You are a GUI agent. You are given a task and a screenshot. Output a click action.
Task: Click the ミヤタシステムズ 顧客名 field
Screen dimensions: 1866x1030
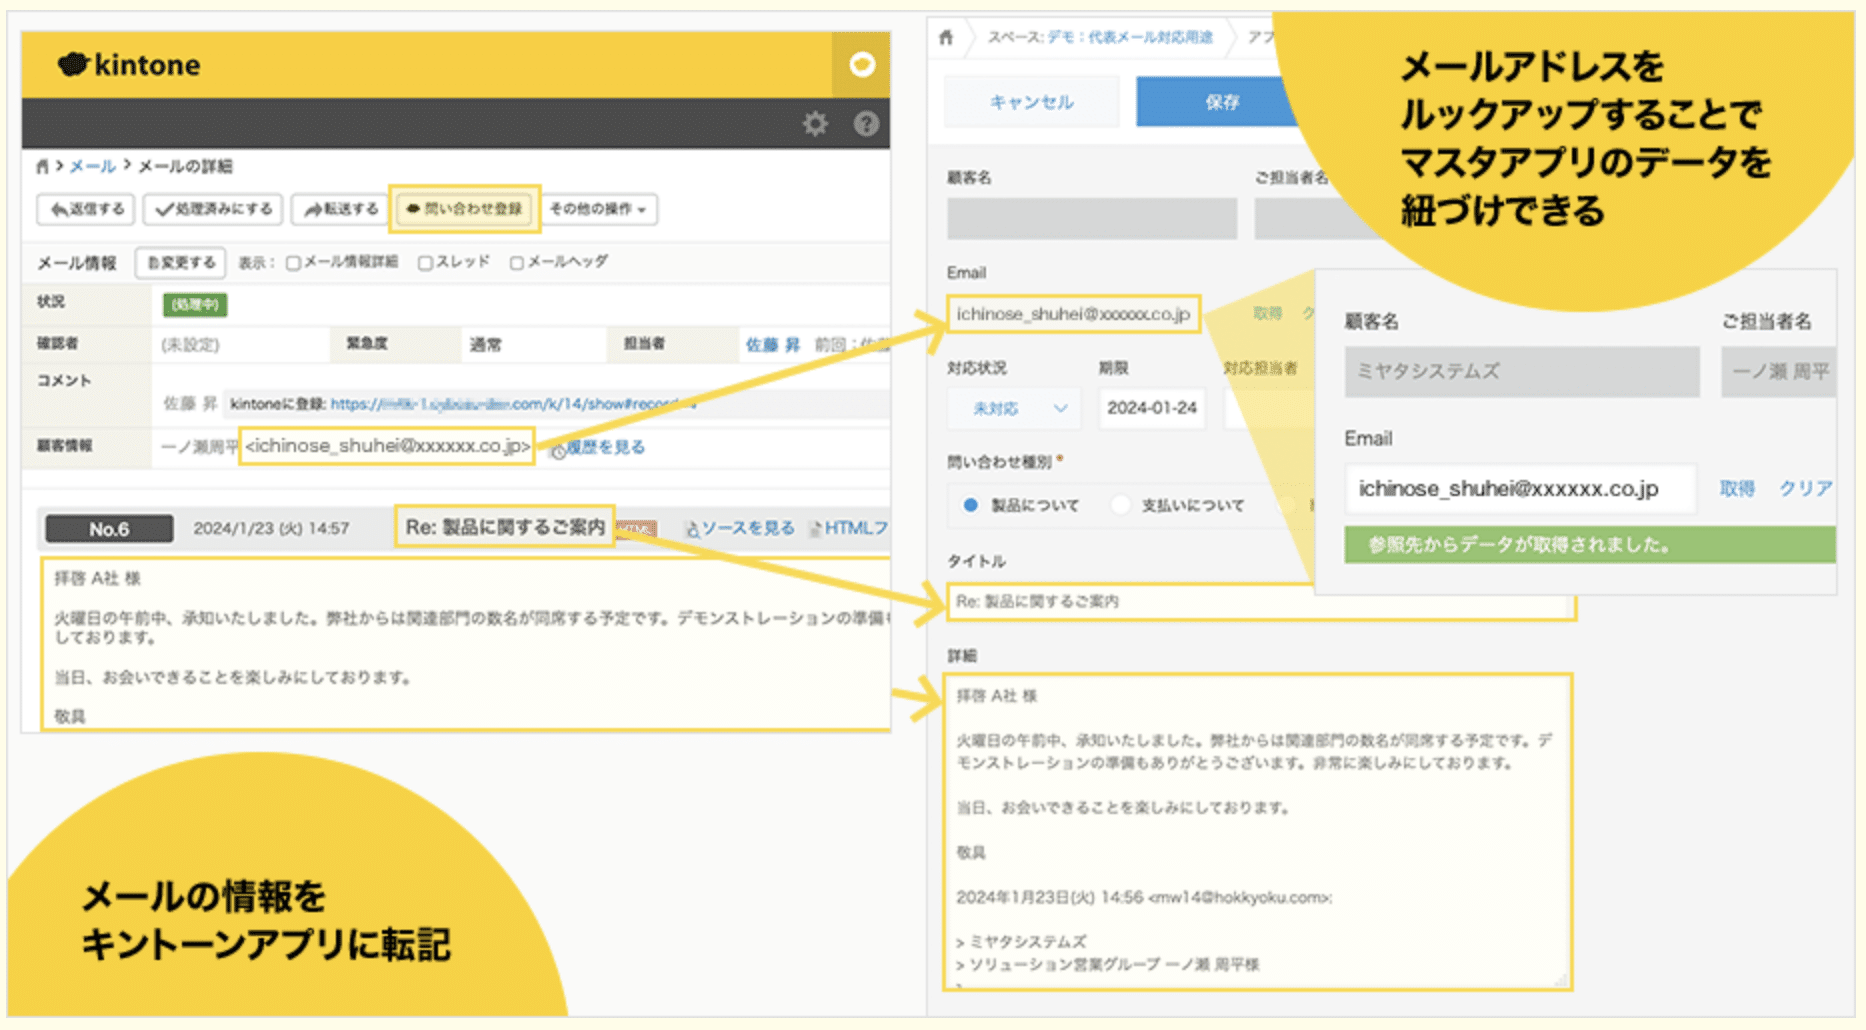coord(1521,371)
